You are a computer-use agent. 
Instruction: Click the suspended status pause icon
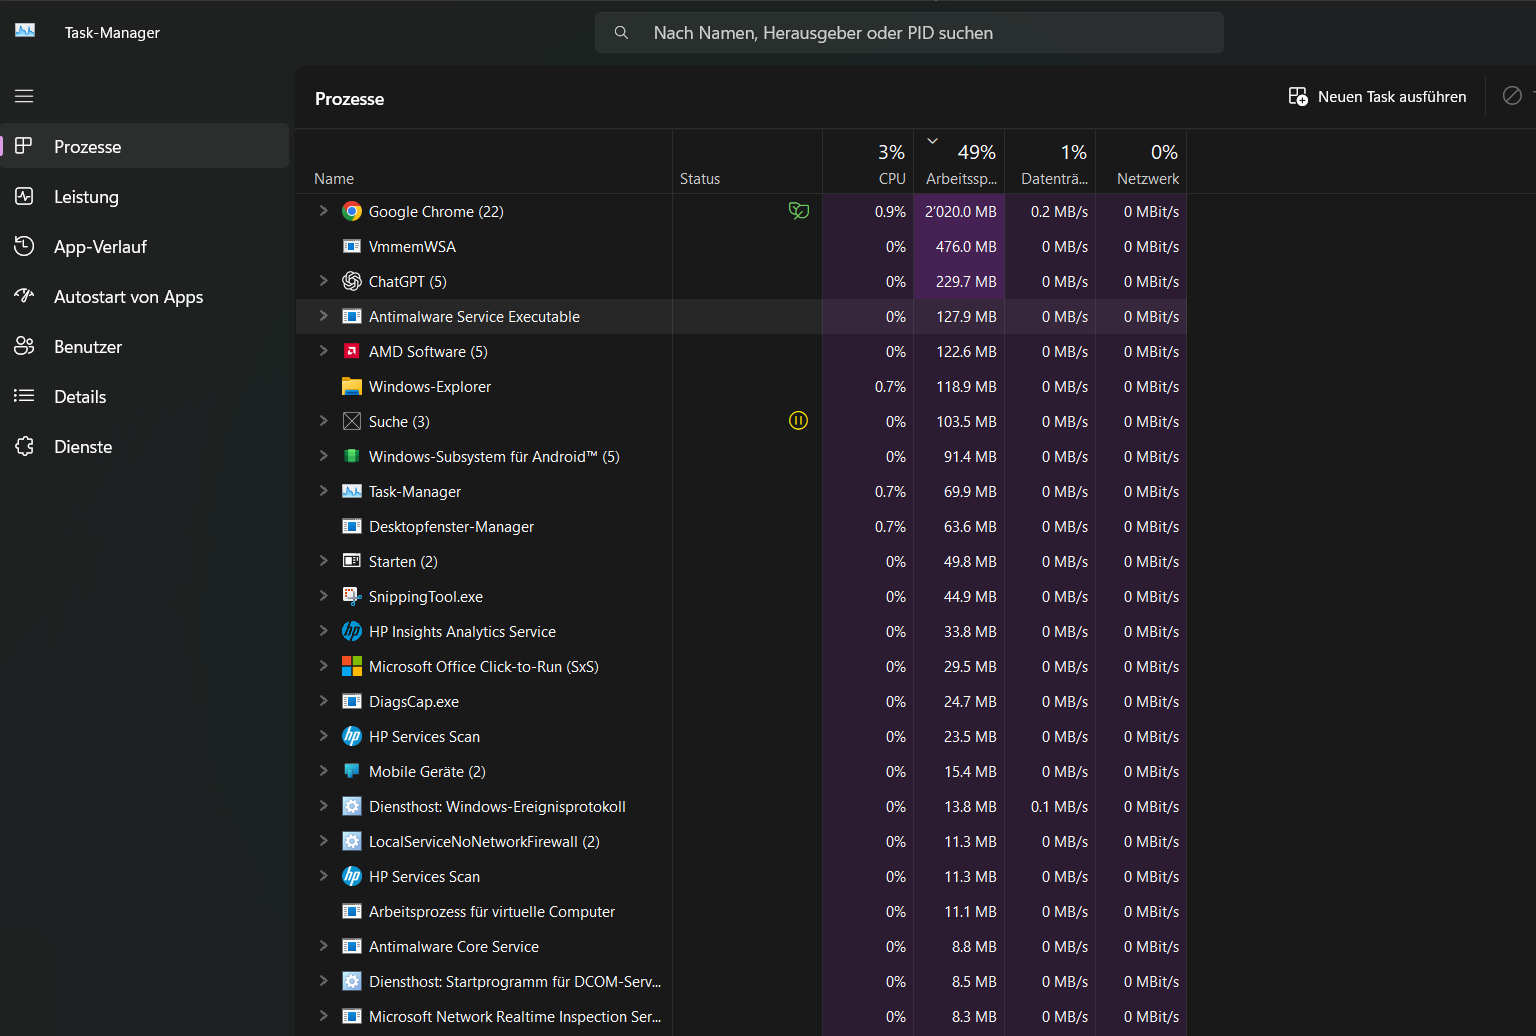[798, 421]
